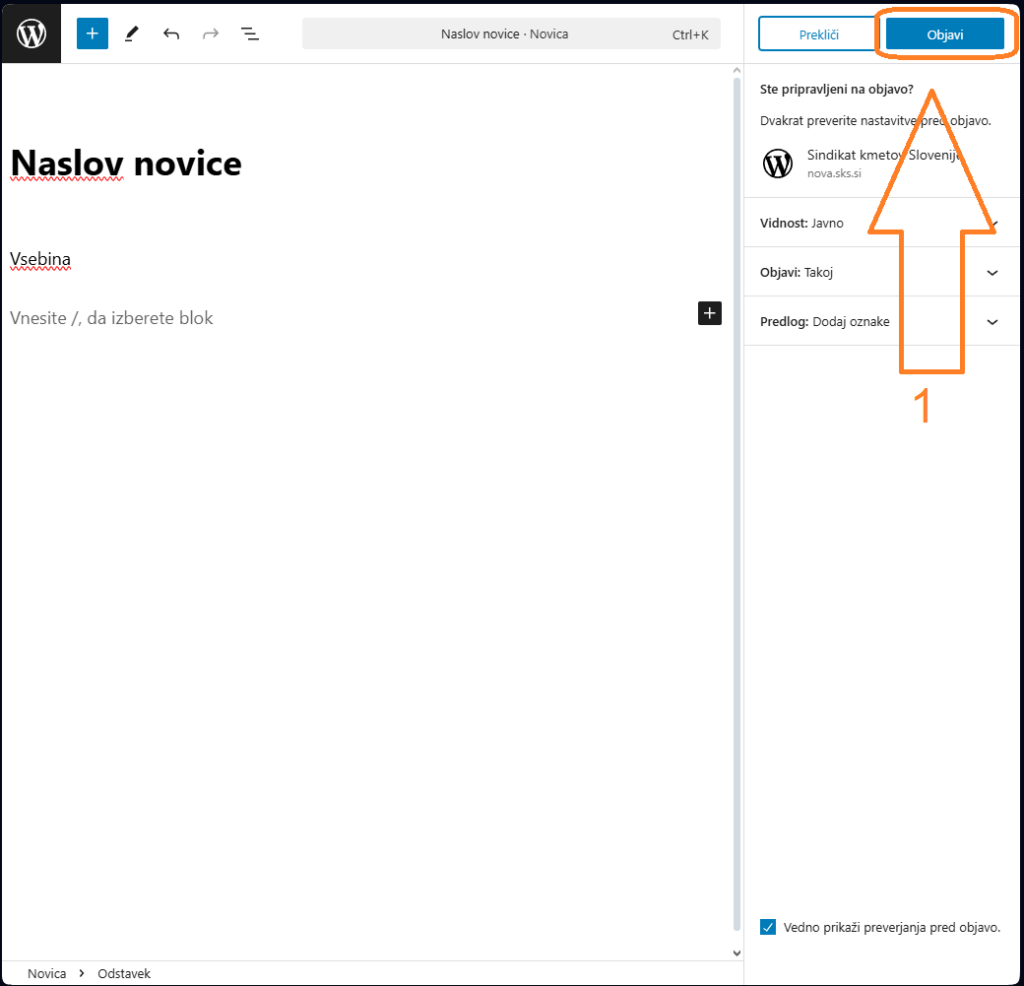Click the Naslov novice title heading
Screen dimensions: 1024x986
pyautogui.click(x=126, y=163)
